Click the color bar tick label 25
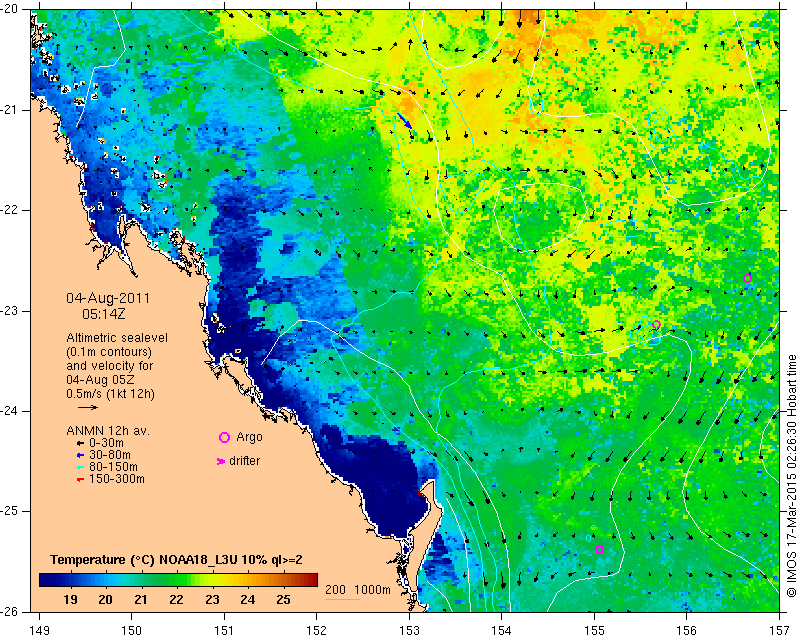This screenshot has height=640, width=800. pos(283,600)
